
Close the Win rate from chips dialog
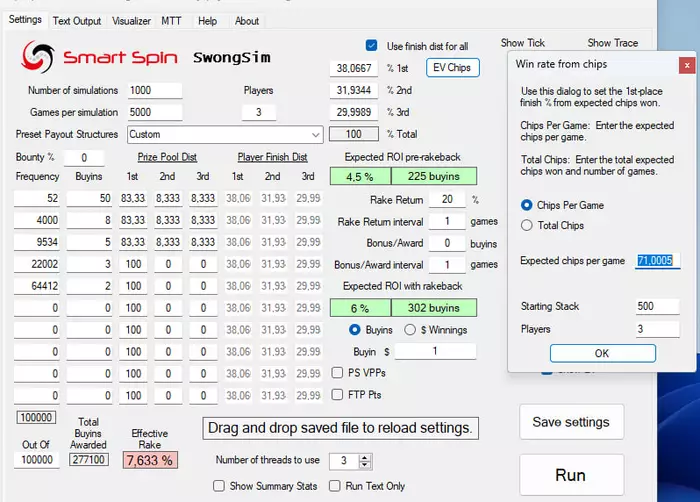[687, 65]
